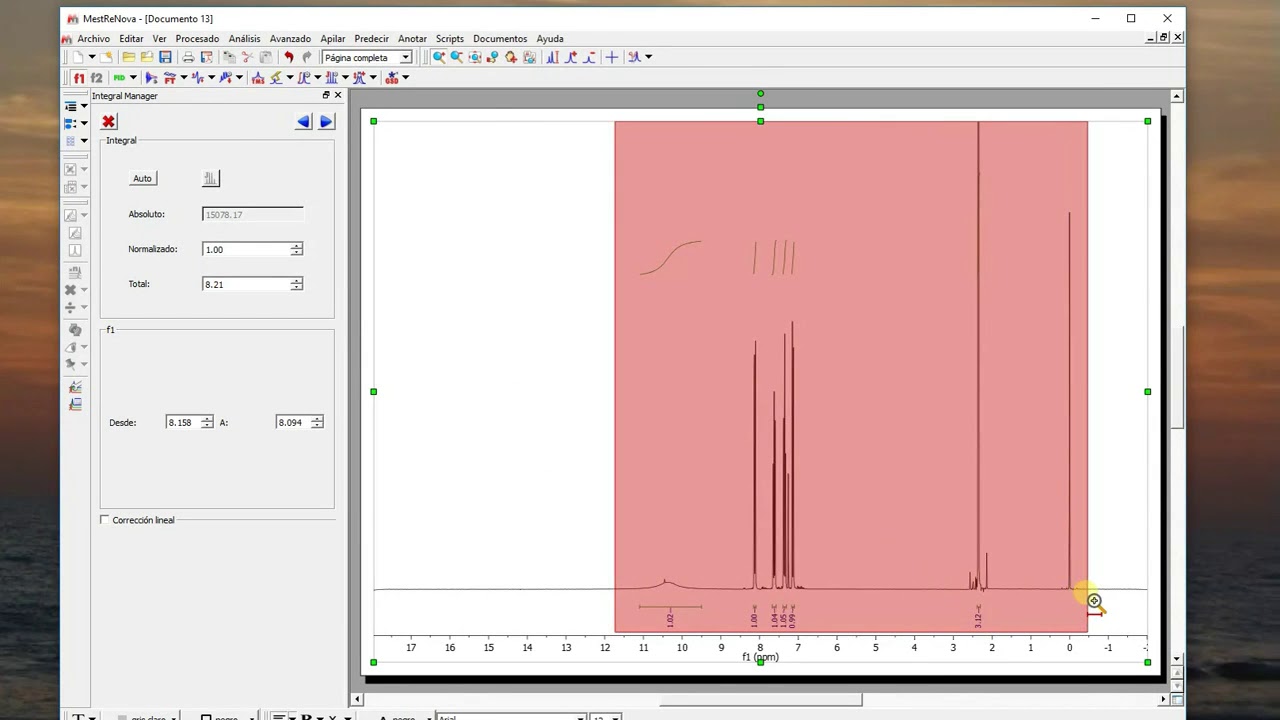Viewport: 1280px width, 720px height.
Task: Increase the Total value with up stepper
Action: click(297, 281)
